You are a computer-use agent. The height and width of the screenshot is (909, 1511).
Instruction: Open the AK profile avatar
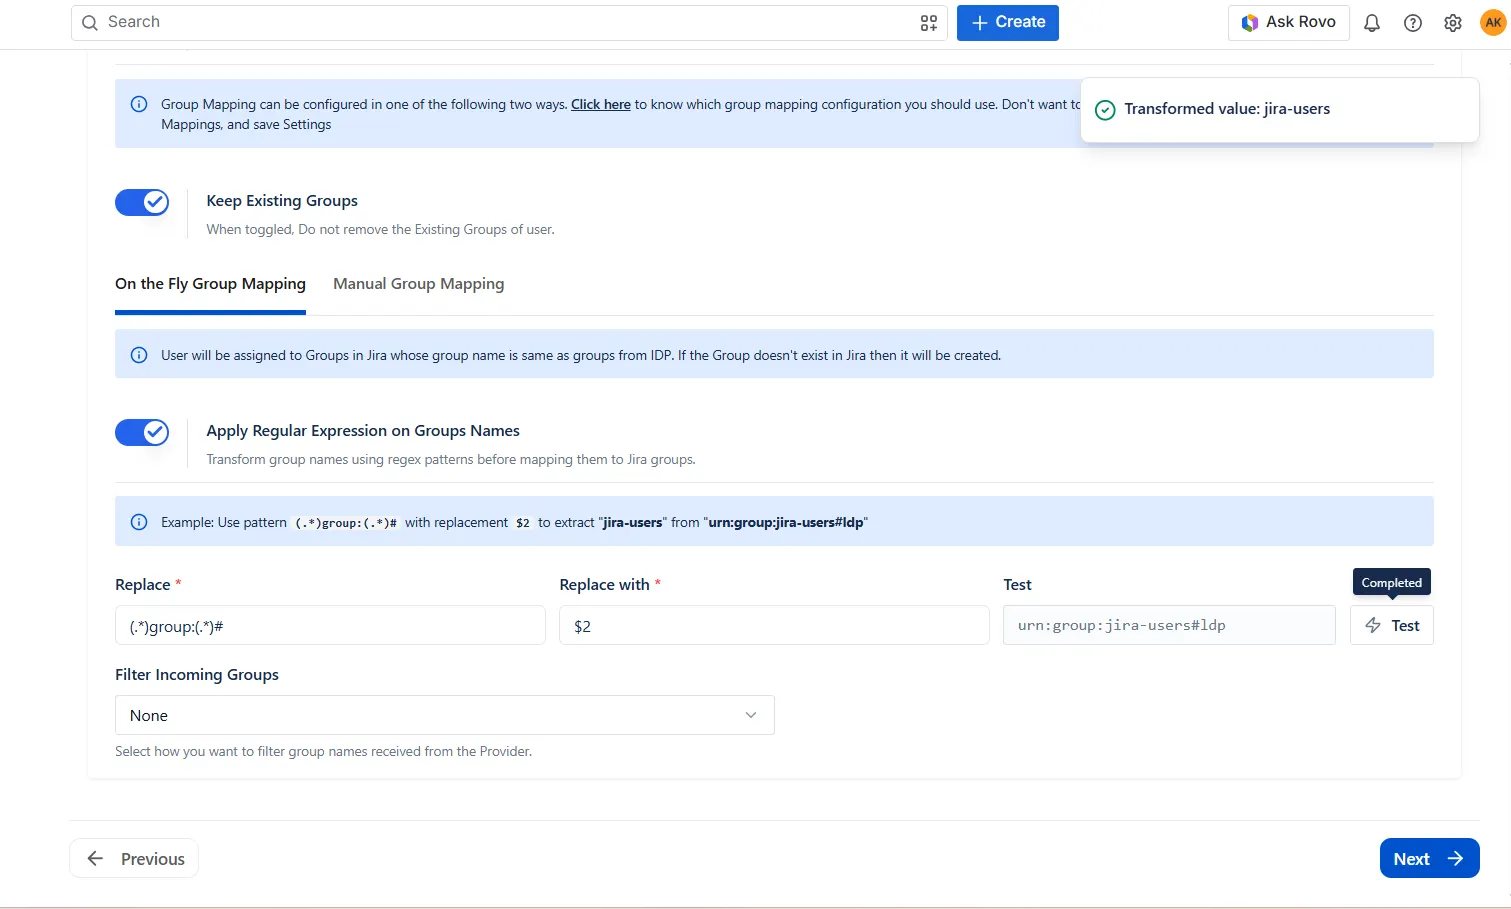click(1493, 22)
